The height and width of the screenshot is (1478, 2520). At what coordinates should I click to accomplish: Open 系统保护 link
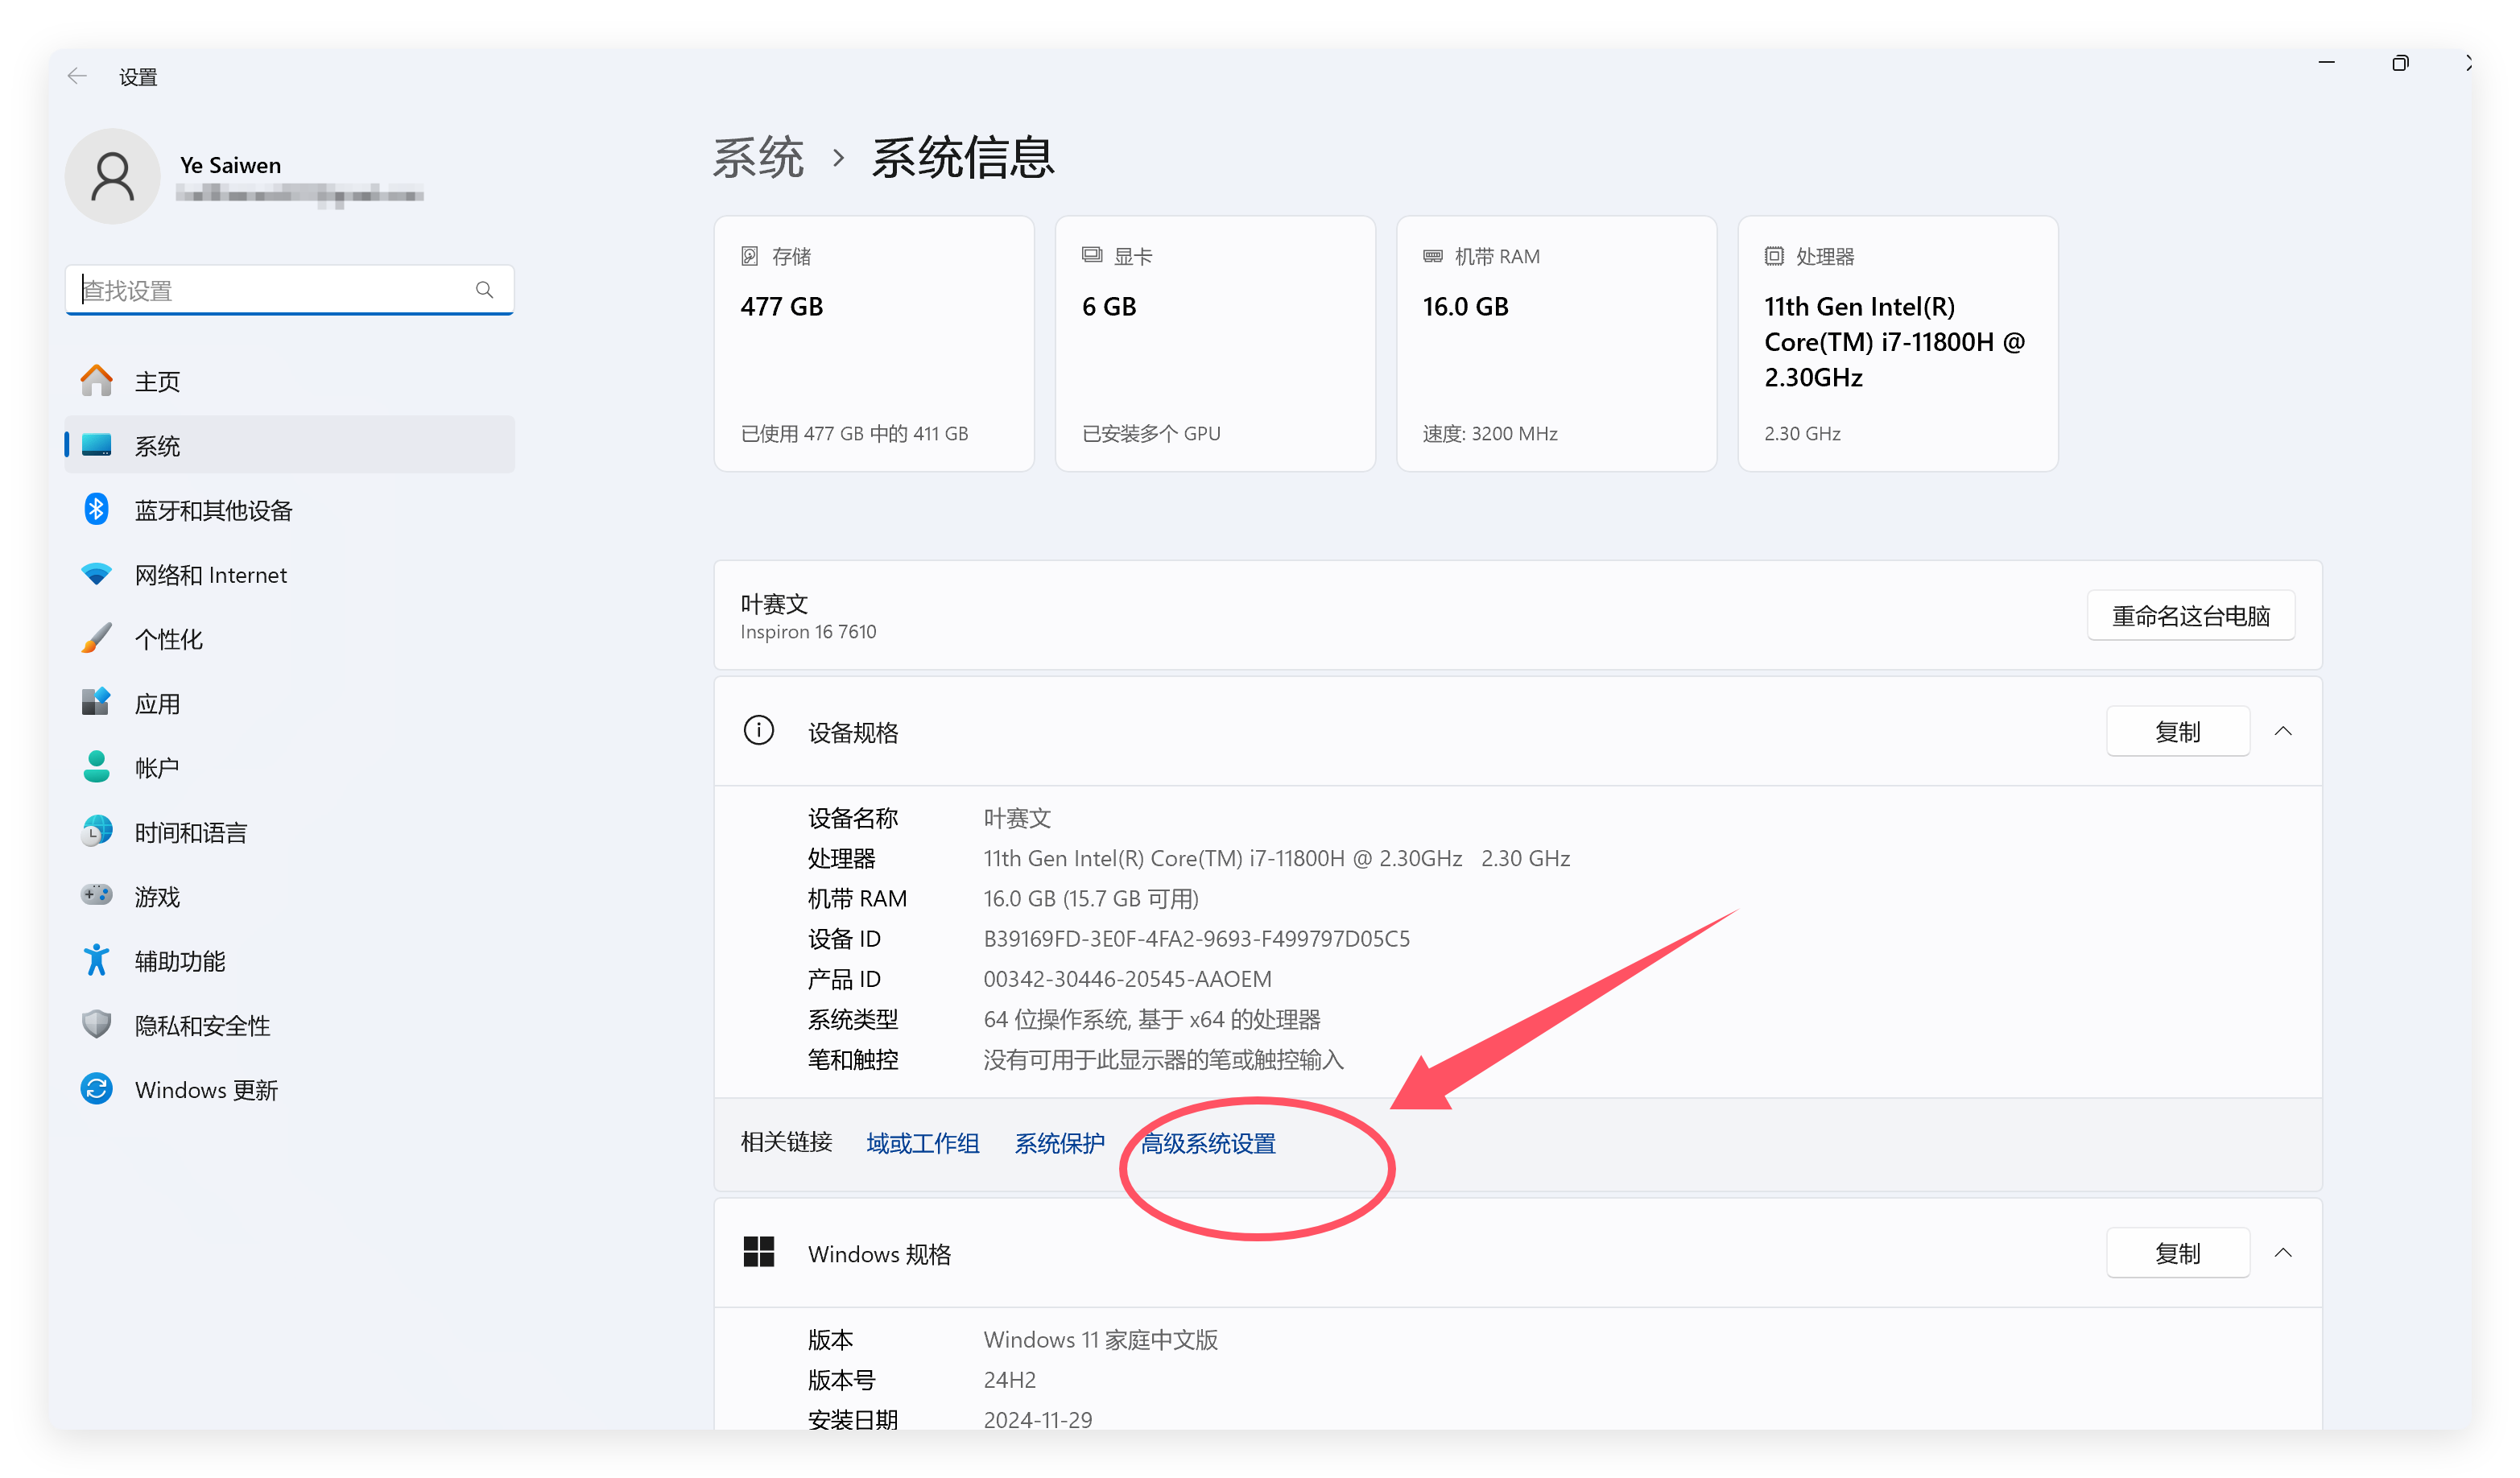1059,1143
